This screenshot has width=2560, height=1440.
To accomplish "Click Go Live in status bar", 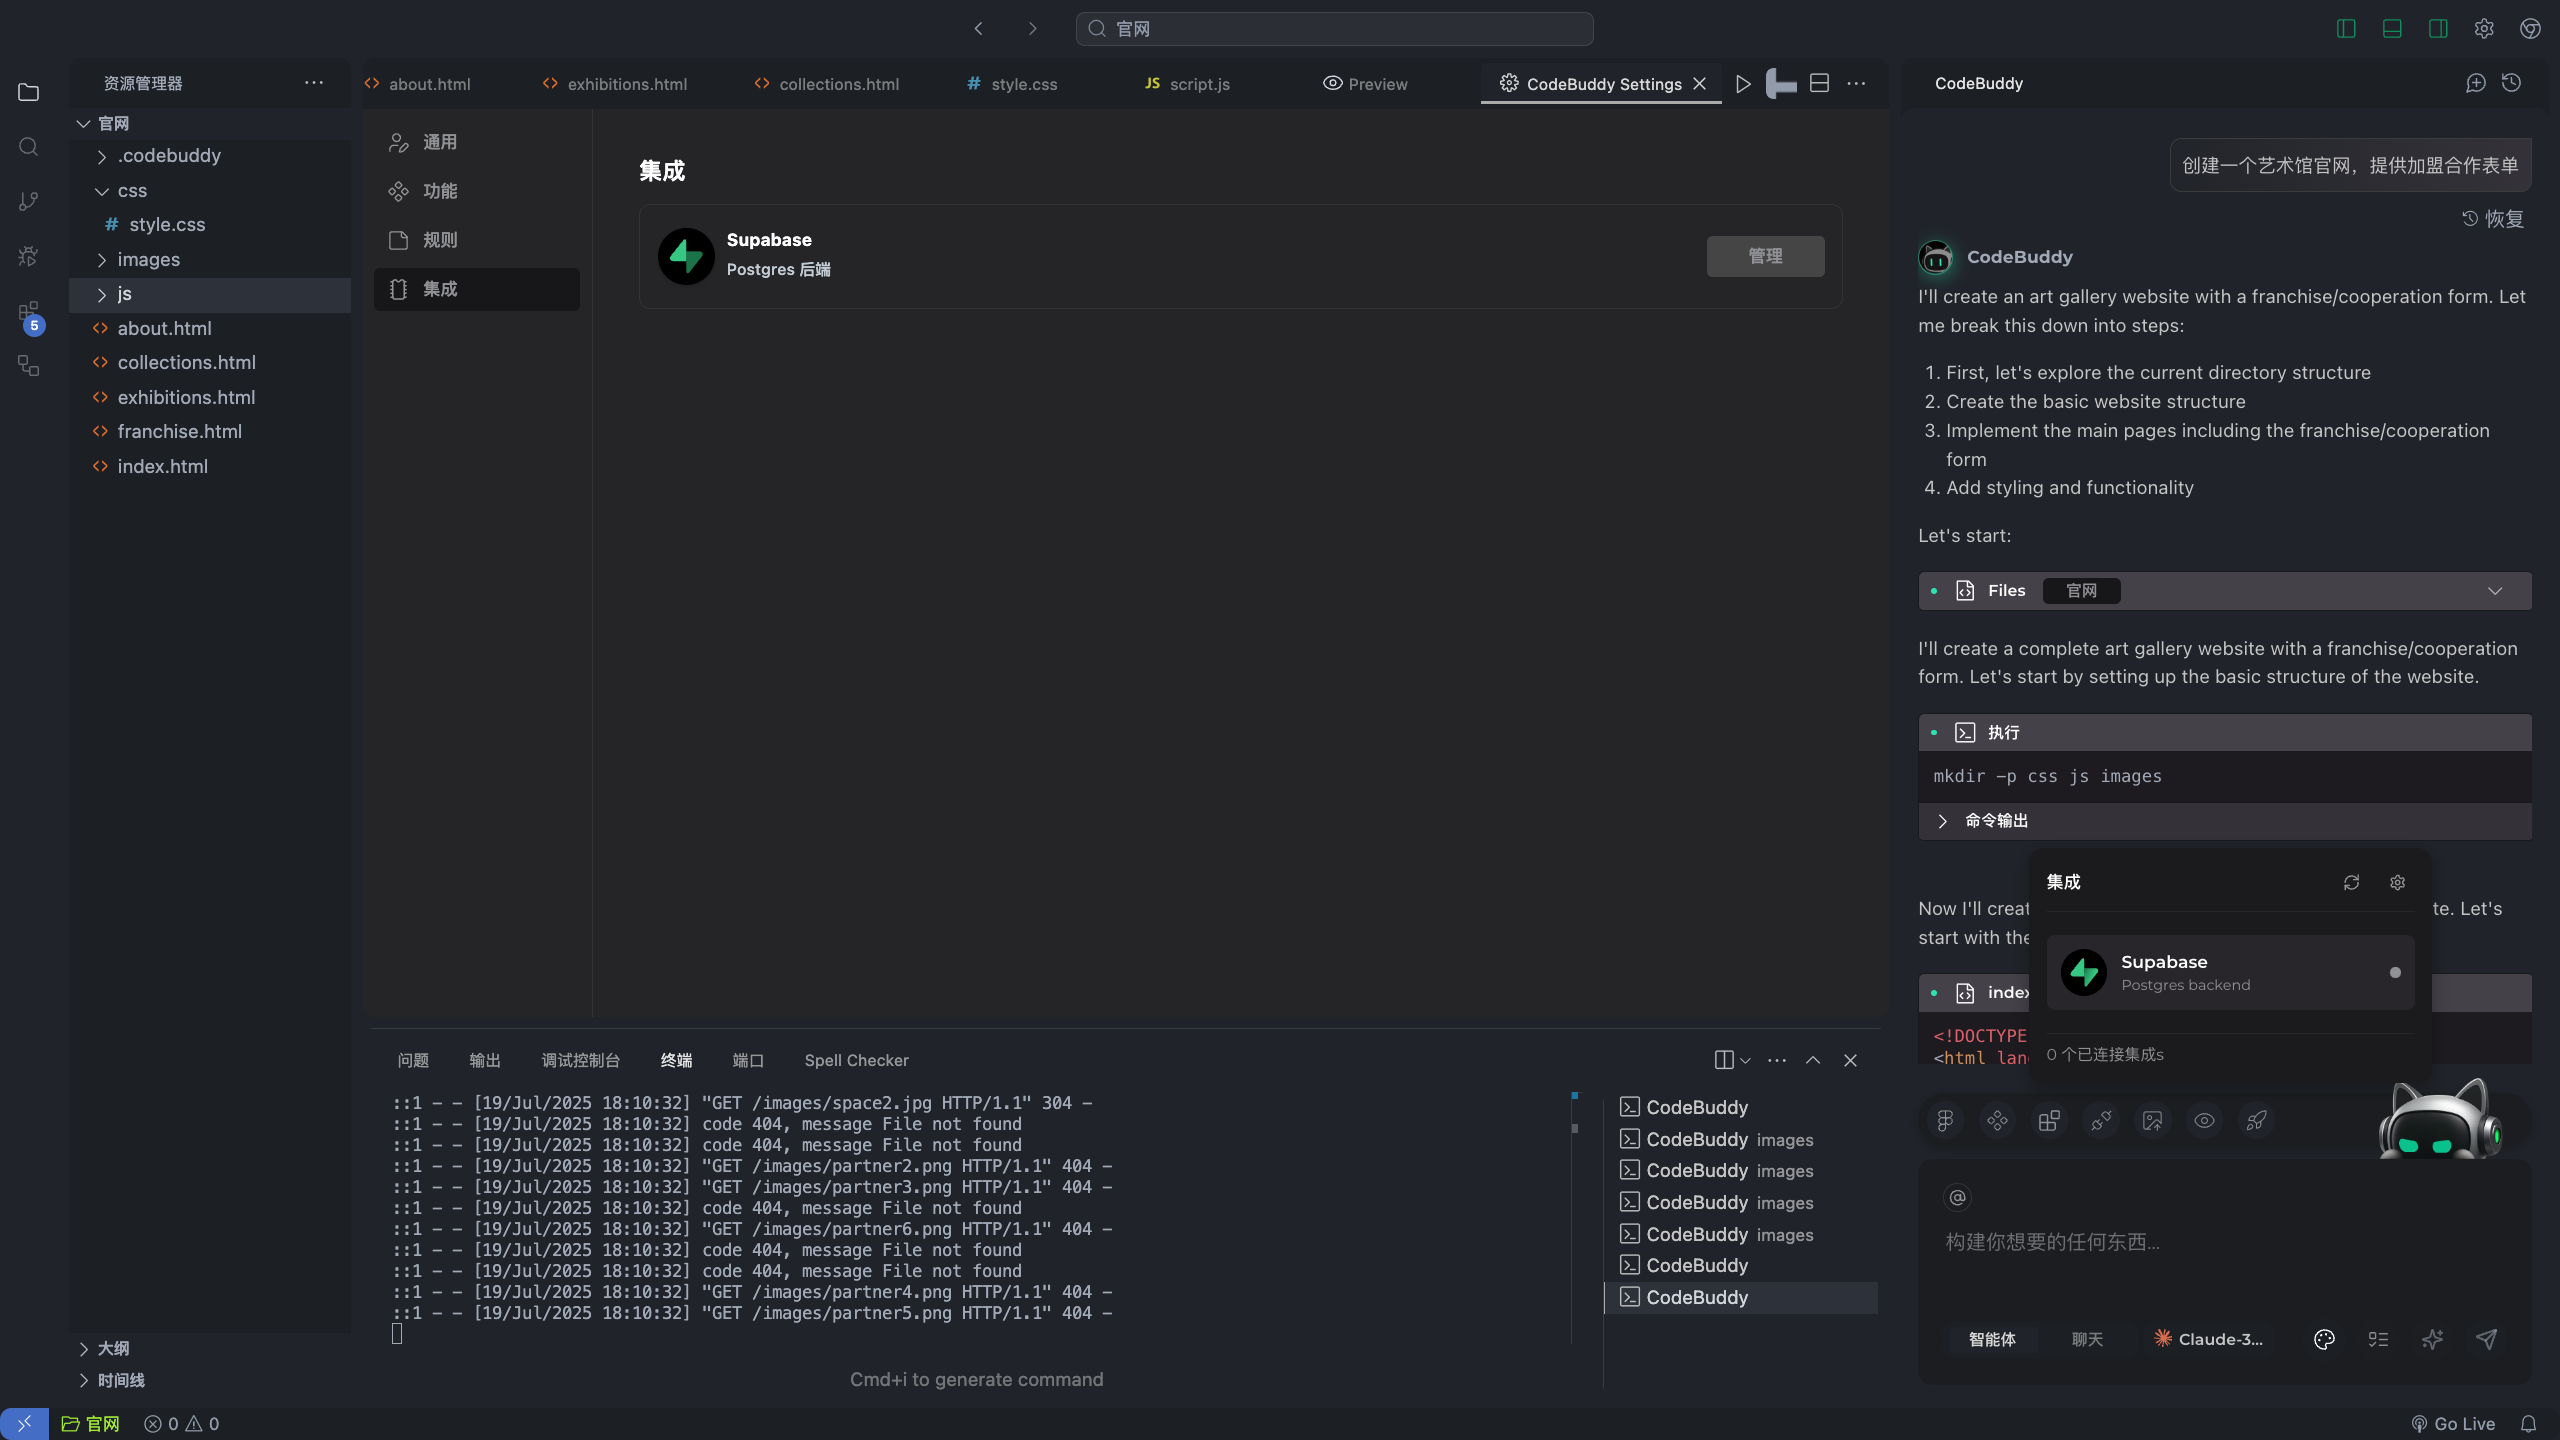I will tap(2453, 1424).
